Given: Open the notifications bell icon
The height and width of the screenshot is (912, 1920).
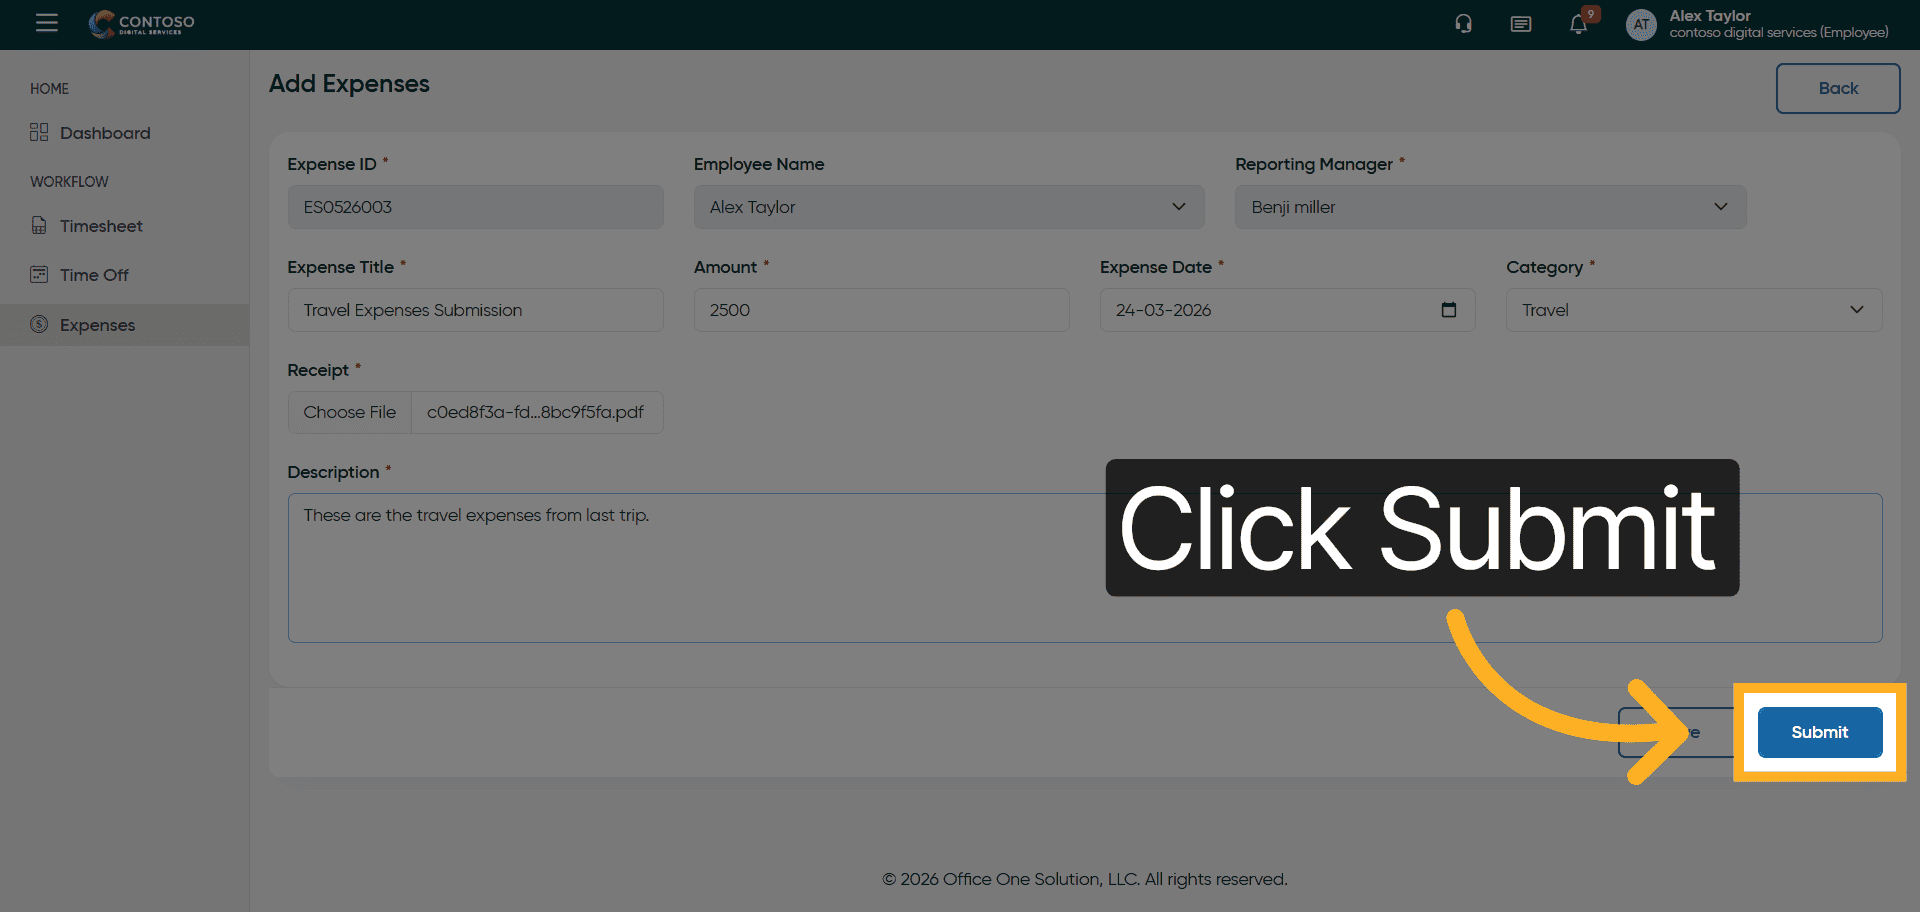Looking at the screenshot, I should pyautogui.click(x=1578, y=25).
